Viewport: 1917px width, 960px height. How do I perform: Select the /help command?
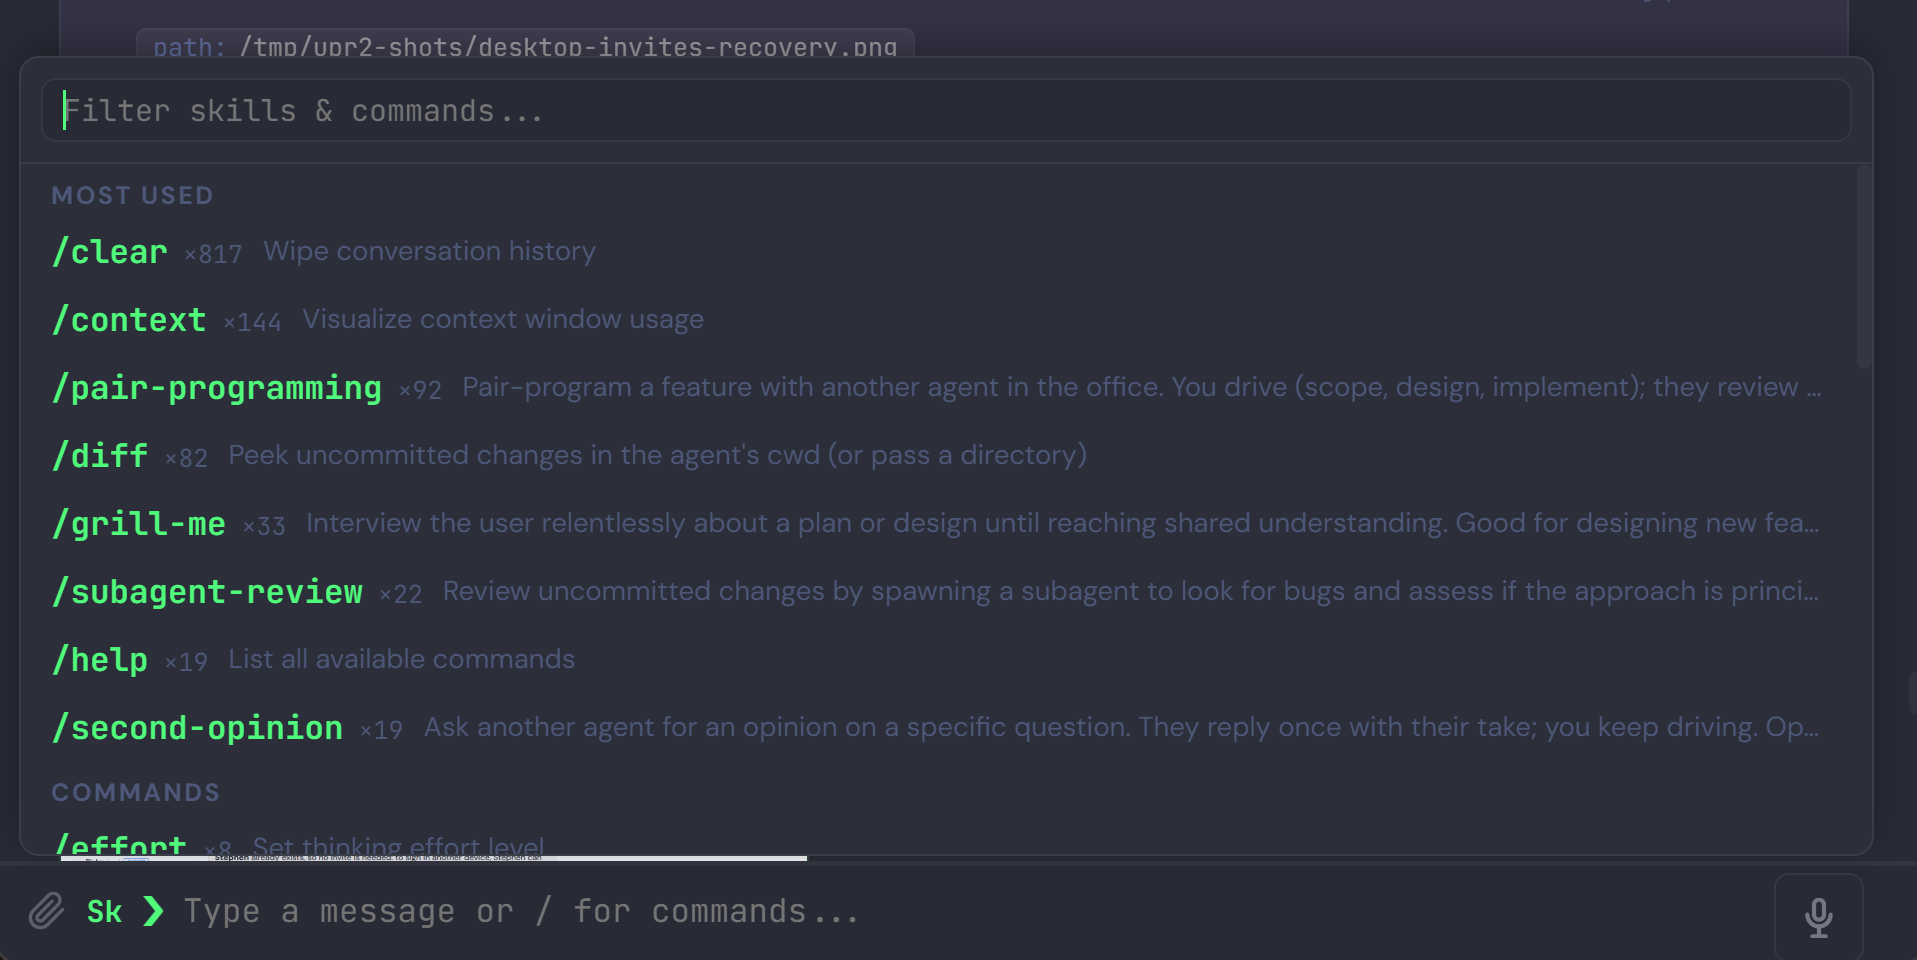(x=946, y=659)
